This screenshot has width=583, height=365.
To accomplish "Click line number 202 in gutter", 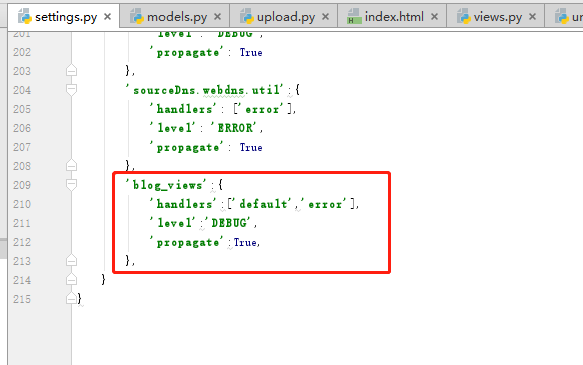I will (22, 52).
